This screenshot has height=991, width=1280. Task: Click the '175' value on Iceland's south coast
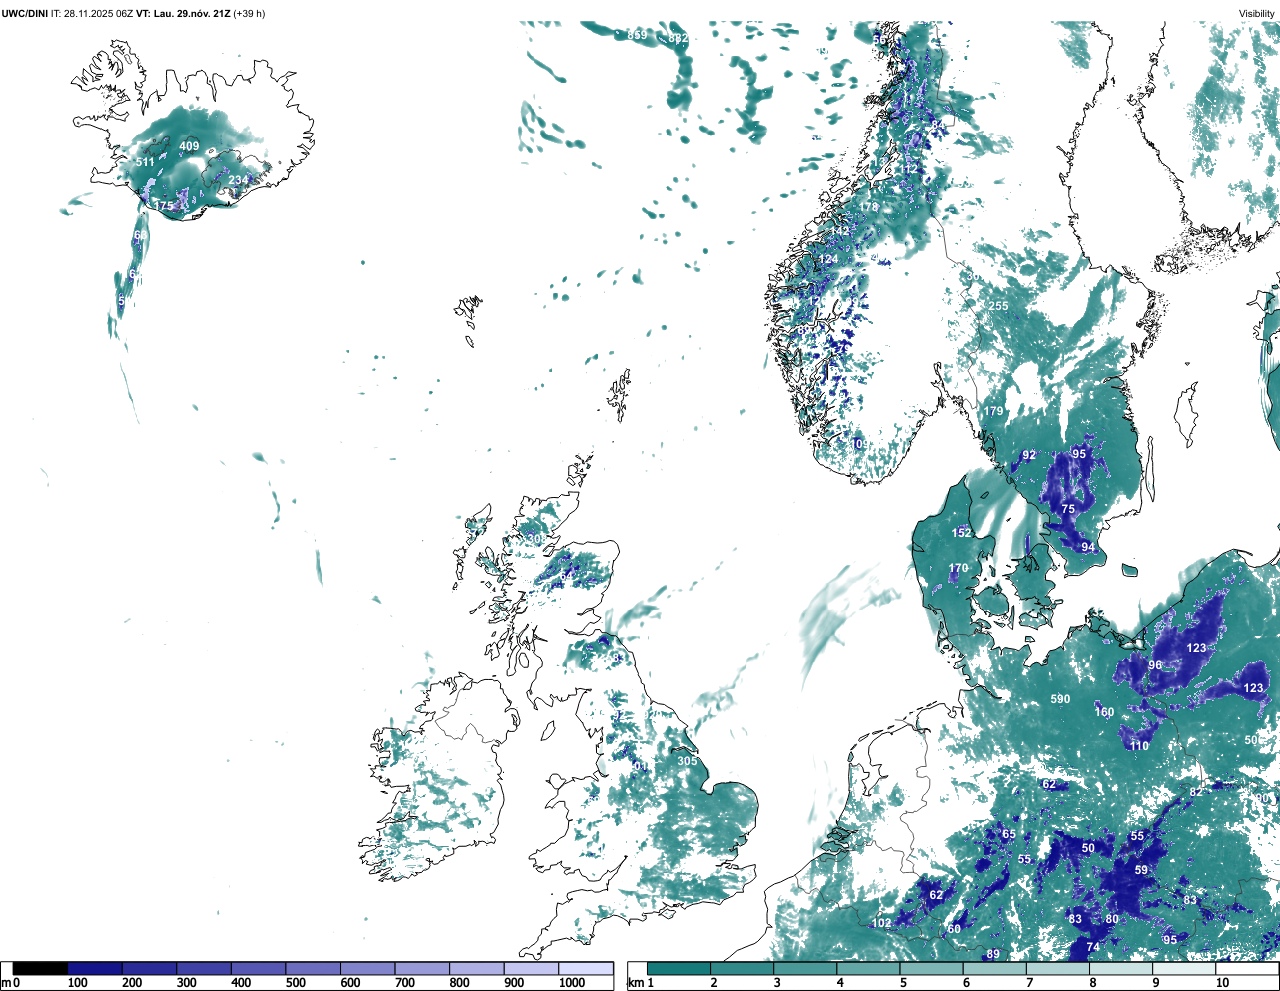pyautogui.click(x=164, y=206)
